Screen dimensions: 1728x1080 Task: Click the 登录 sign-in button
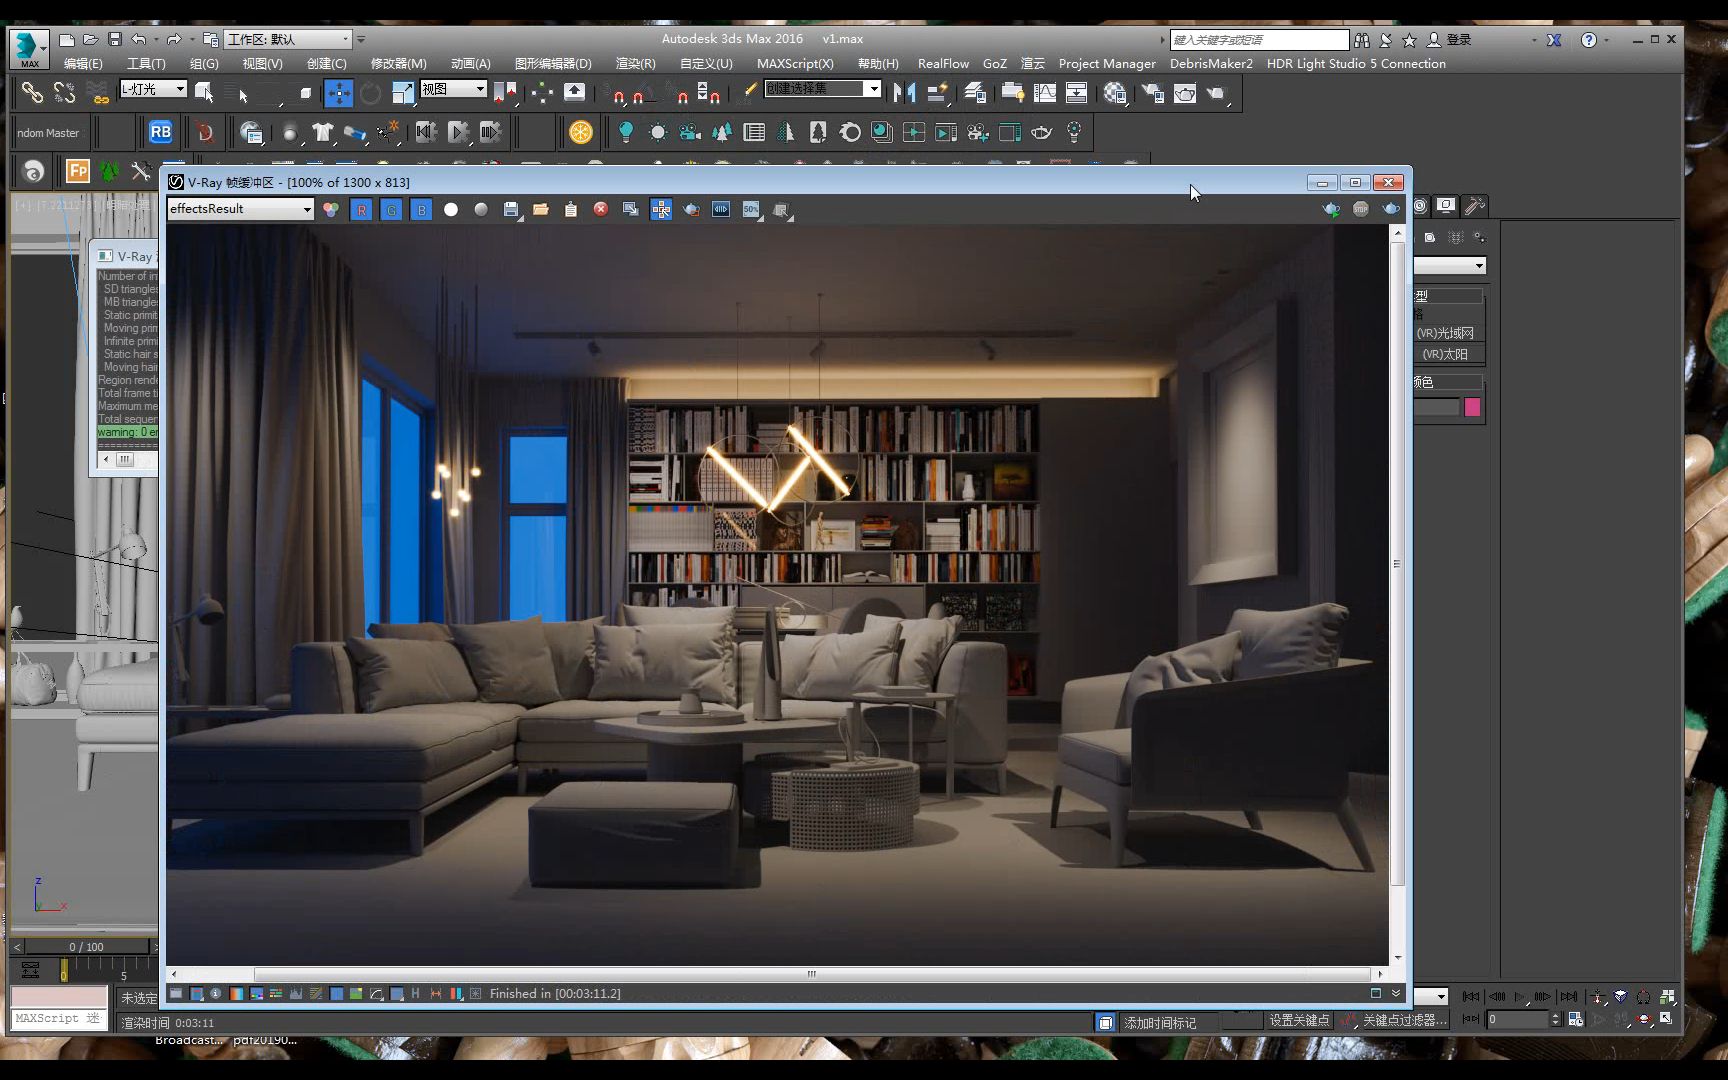pos(1449,40)
